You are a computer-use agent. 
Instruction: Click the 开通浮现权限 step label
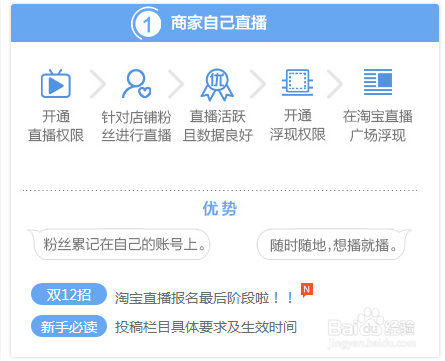pyautogui.click(x=298, y=125)
